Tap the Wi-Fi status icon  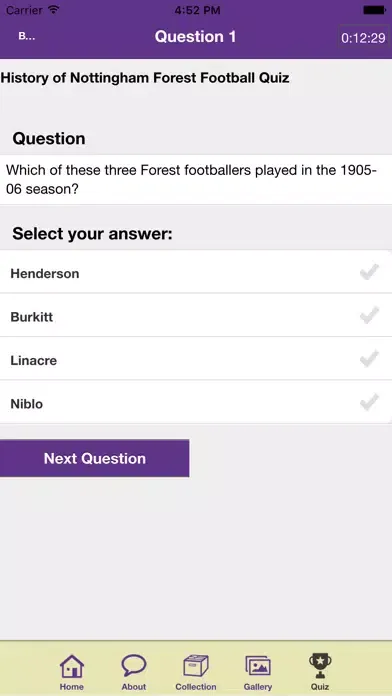54,10
